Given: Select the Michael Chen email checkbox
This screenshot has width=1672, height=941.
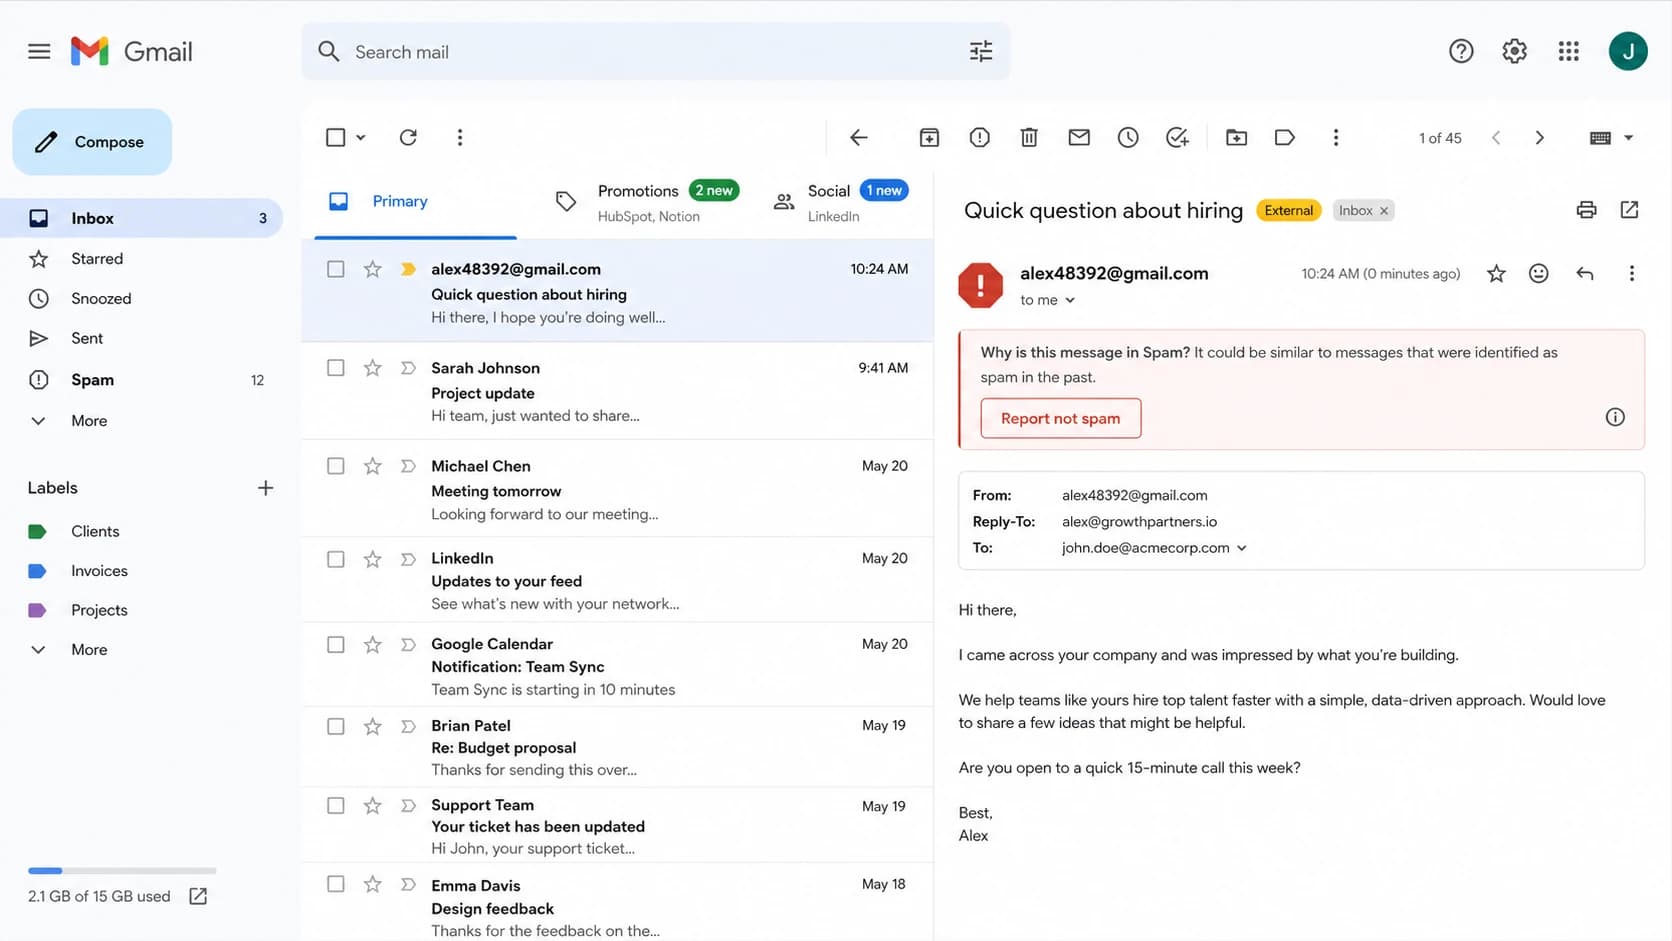Looking at the screenshot, I should pyautogui.click(x=336, y=466).
